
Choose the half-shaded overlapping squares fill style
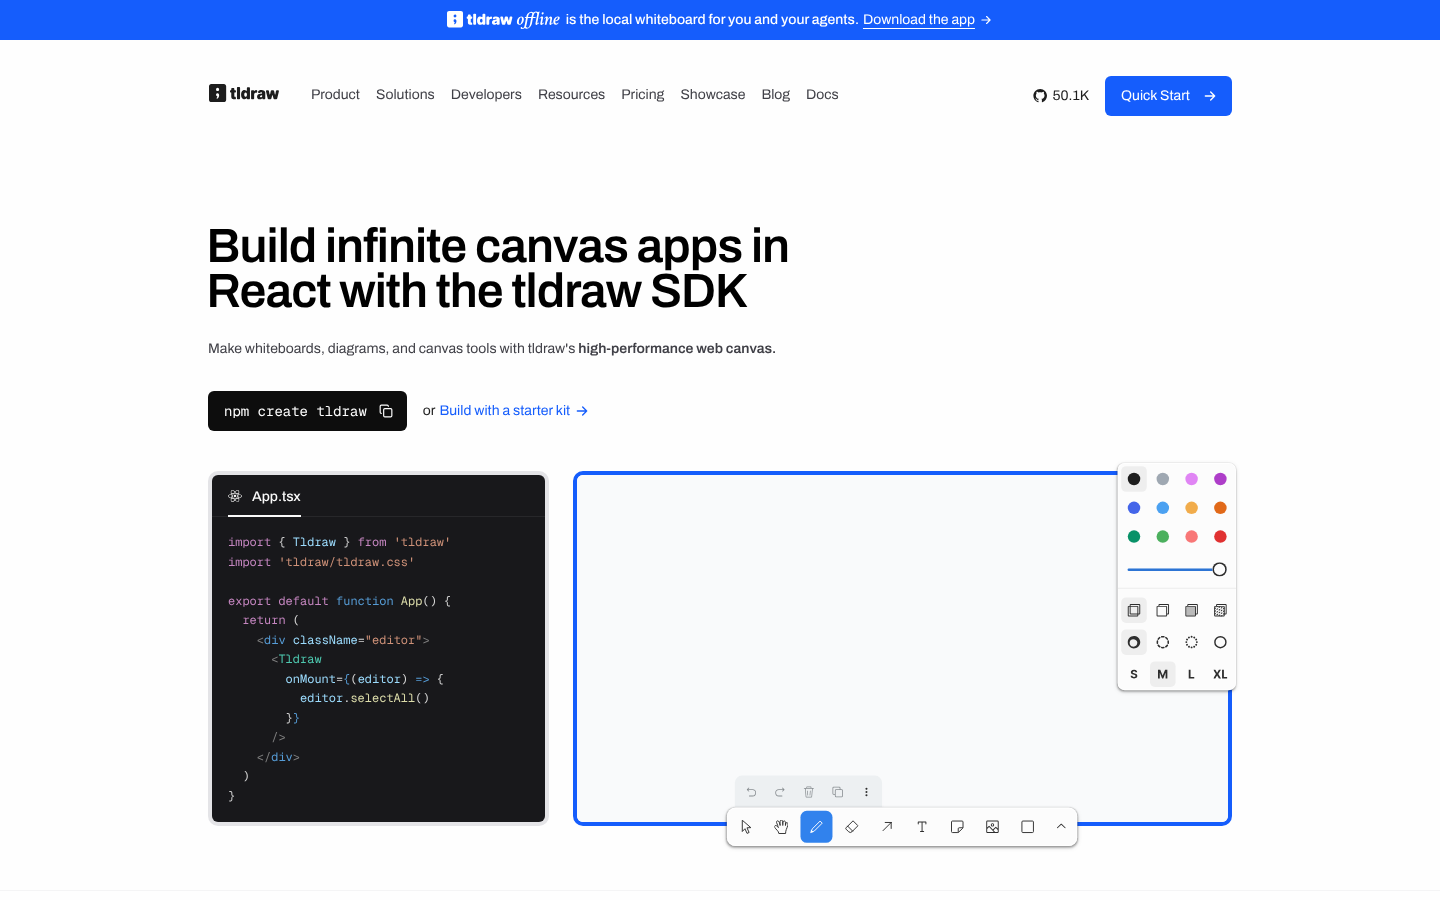tap(1134, 610)
